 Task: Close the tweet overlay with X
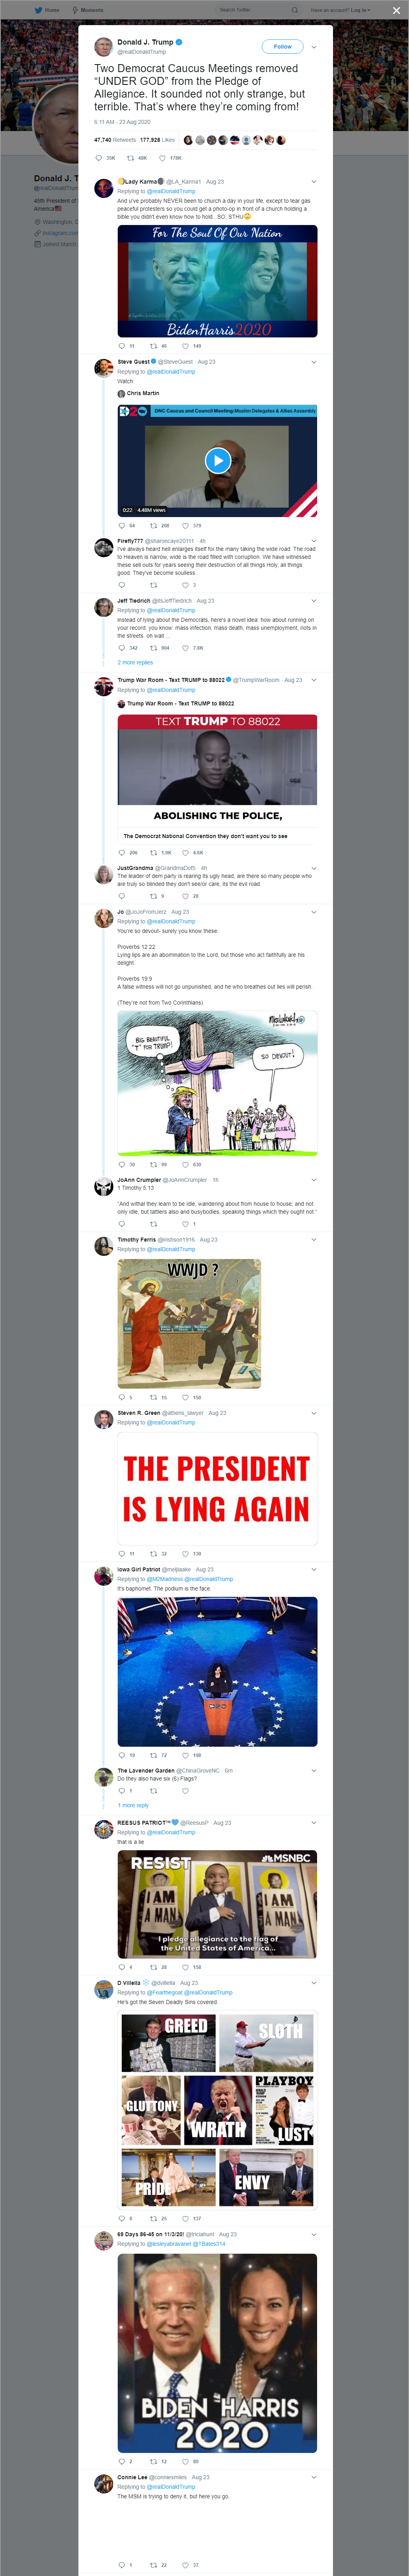click(396, 10)
